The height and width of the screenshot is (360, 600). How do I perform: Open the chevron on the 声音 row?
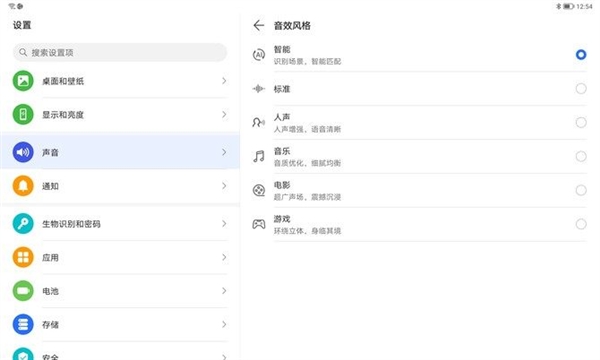[224, 152]
